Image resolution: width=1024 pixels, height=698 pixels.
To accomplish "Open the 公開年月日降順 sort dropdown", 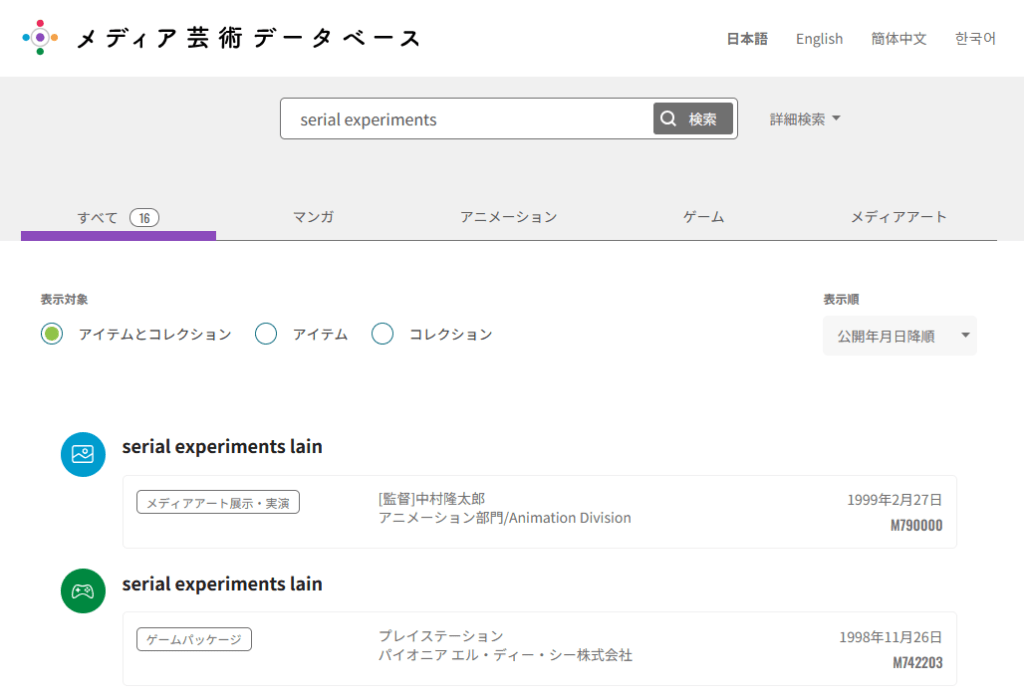I will click(x=899, y=336).
